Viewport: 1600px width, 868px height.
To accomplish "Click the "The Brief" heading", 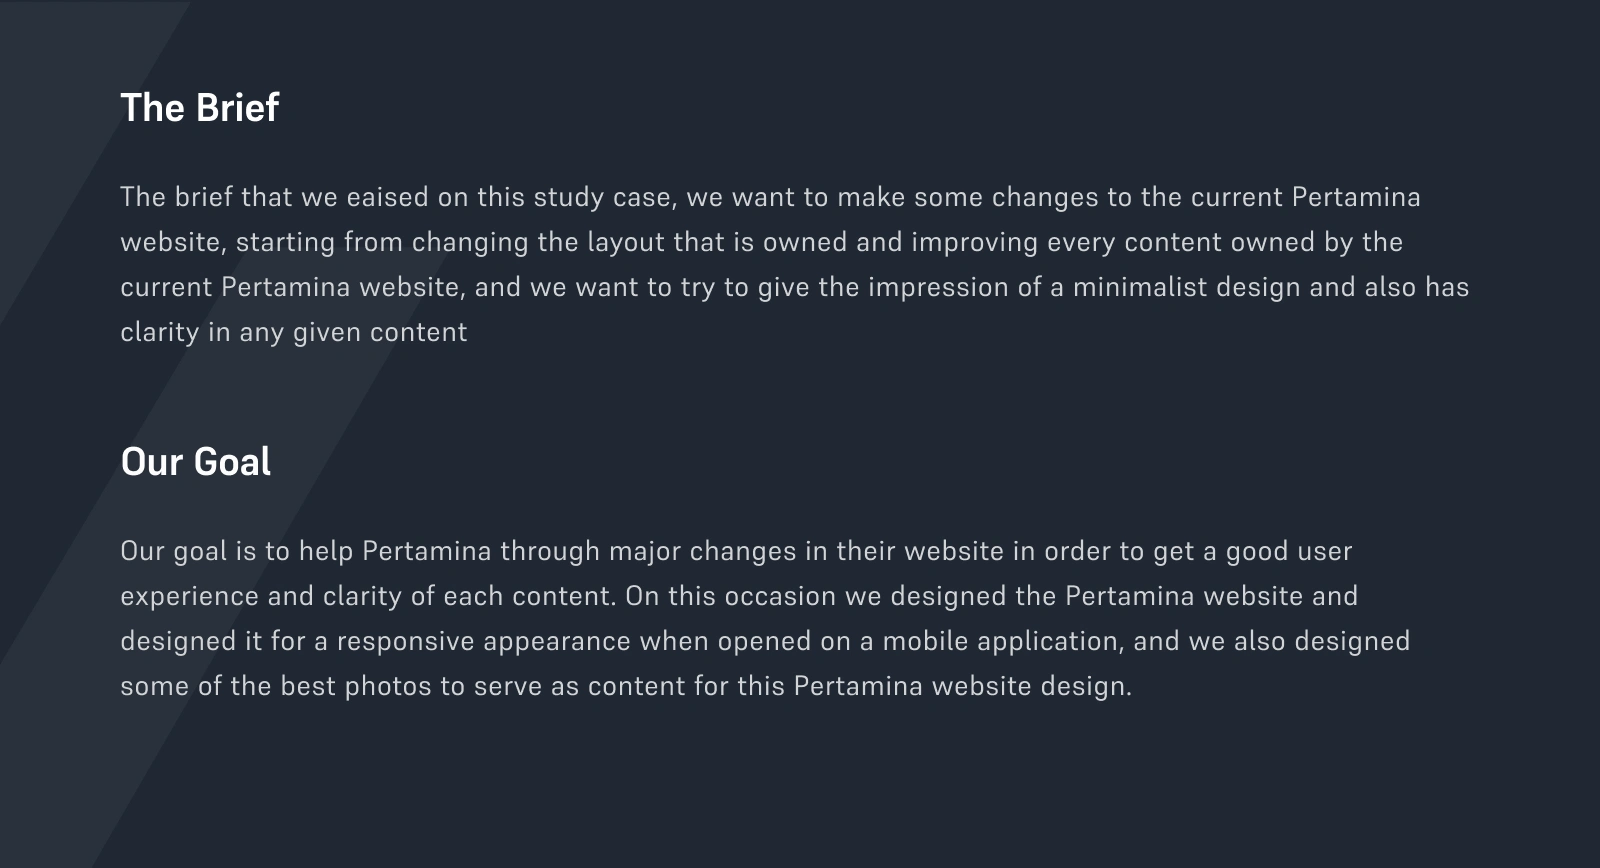I will [199, 108].
